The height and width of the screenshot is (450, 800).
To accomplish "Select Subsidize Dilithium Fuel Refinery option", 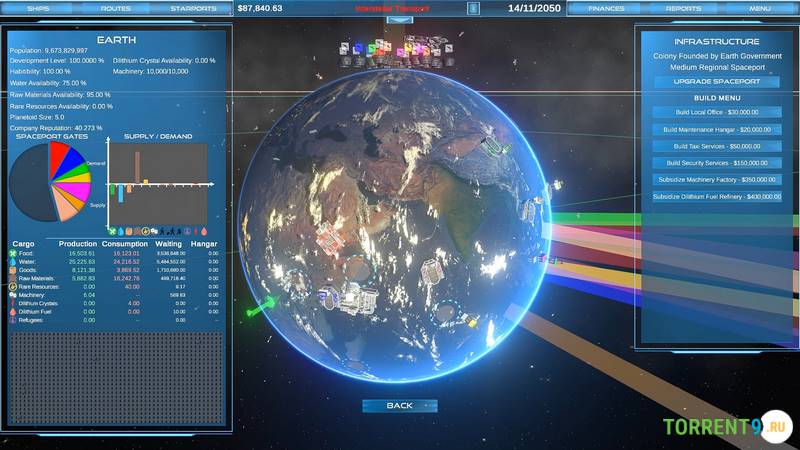I will pos(716,196).
